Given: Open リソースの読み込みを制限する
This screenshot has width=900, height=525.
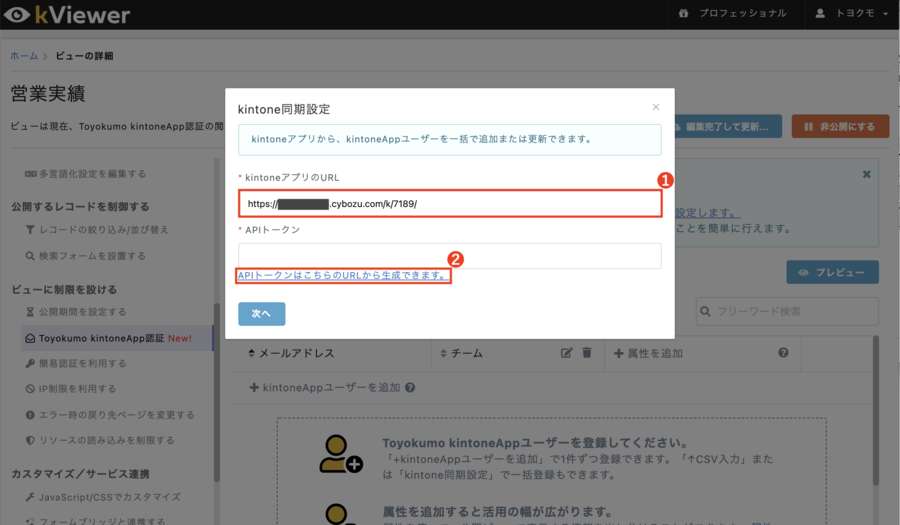Looking at the screenshot, I should point(100,440).
